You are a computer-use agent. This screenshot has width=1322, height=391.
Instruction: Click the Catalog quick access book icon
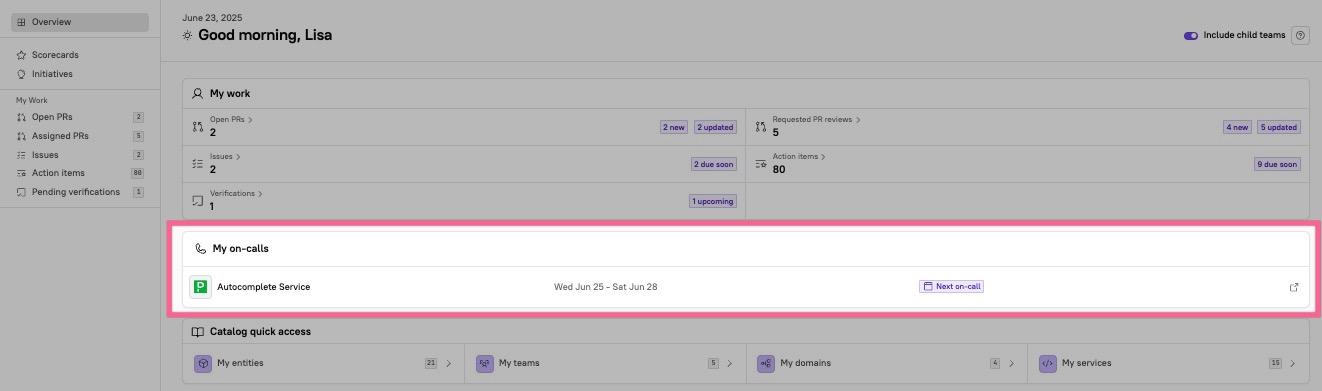pyautogui.click(x=198, y=332)
